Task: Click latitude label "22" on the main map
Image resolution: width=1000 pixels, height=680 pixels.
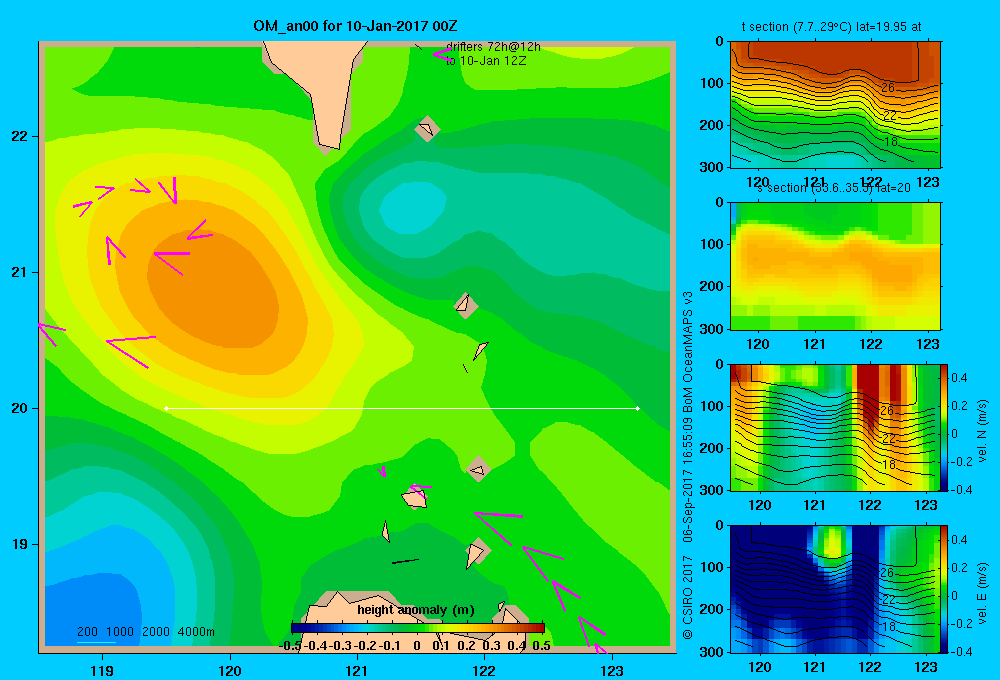Action: [20, 137]
